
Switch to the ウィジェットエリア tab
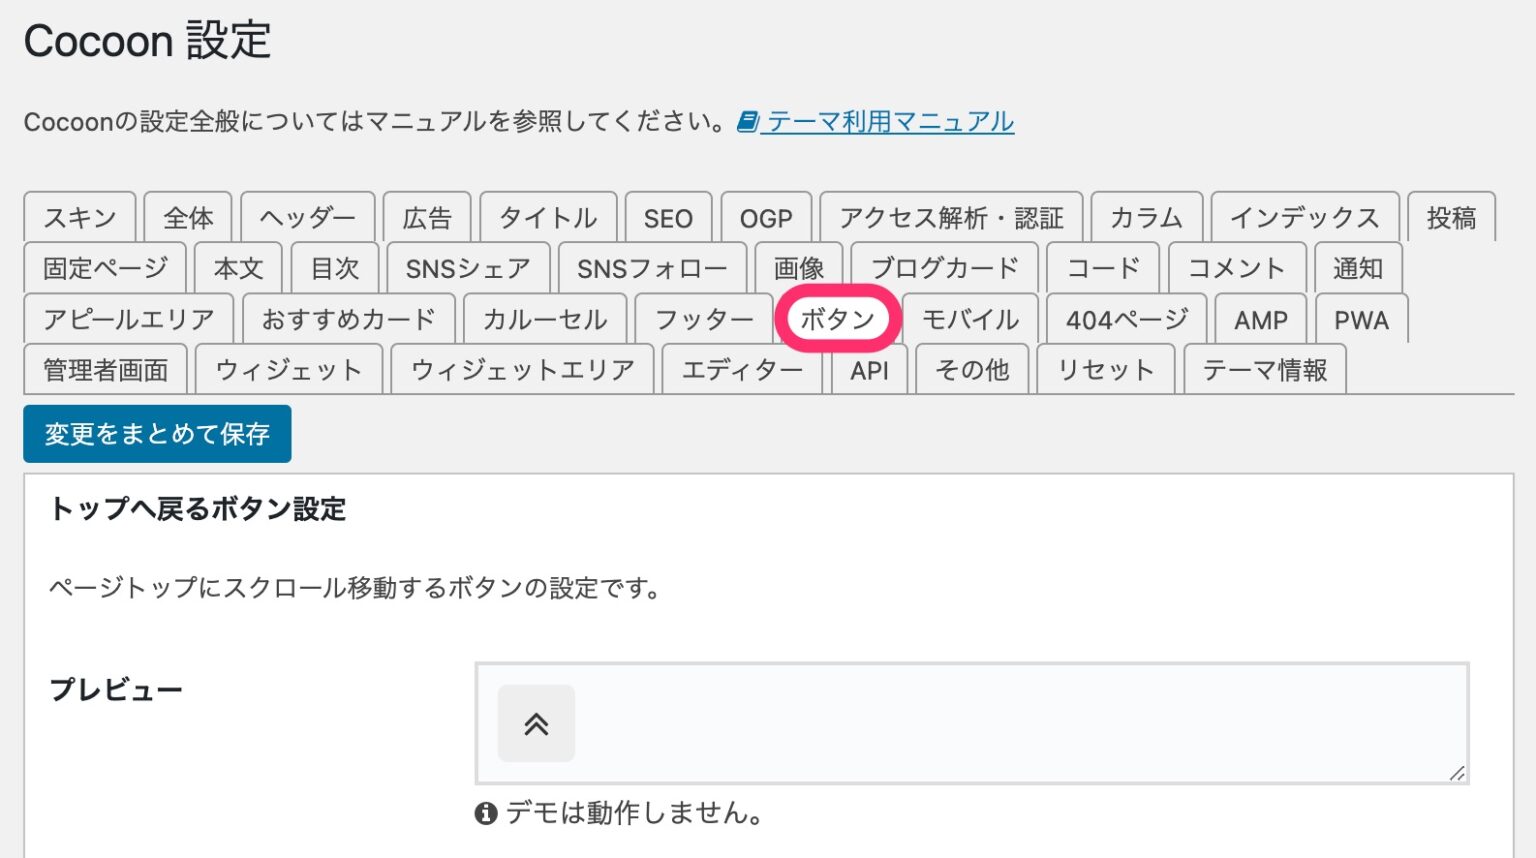tap(521, 369)
